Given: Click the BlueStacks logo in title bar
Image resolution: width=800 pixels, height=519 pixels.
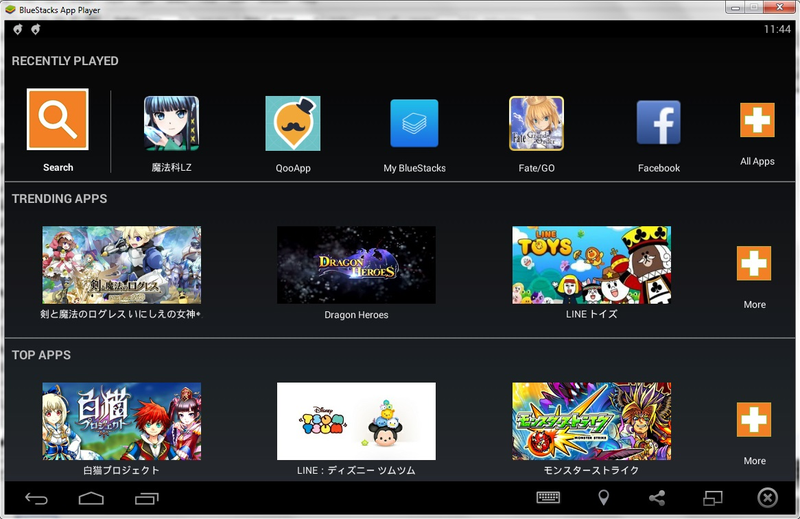Looking at the screenshot, I should click(10, 10).
